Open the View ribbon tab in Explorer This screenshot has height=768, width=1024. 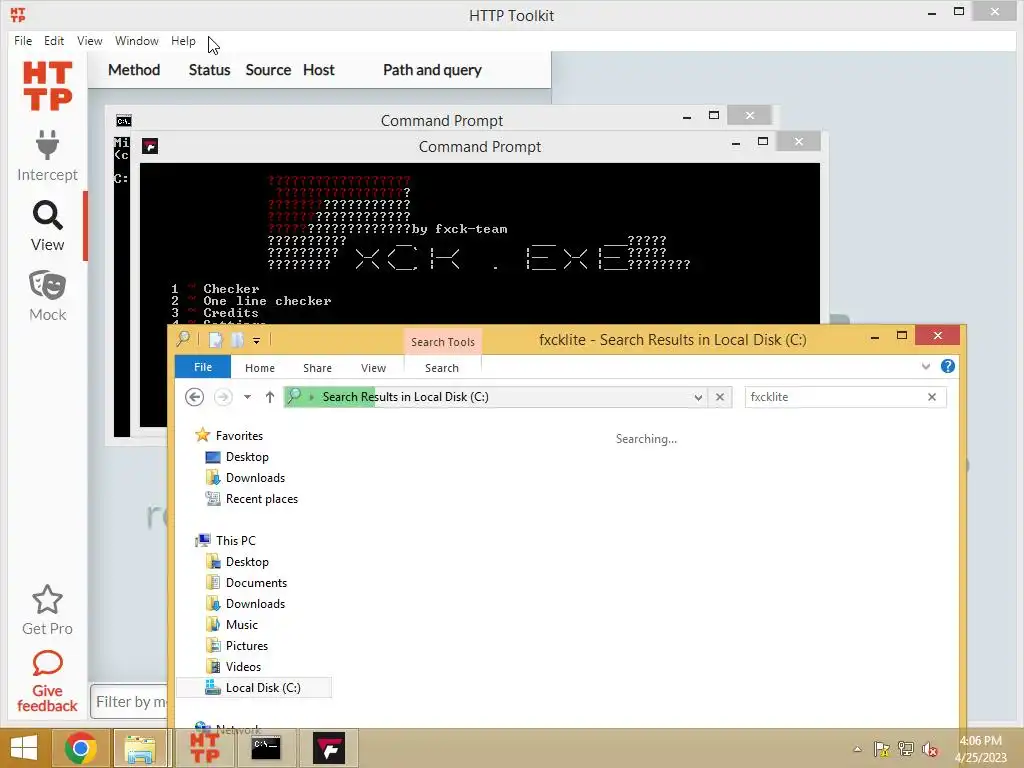pyautogui.click(x=373, y=368)
